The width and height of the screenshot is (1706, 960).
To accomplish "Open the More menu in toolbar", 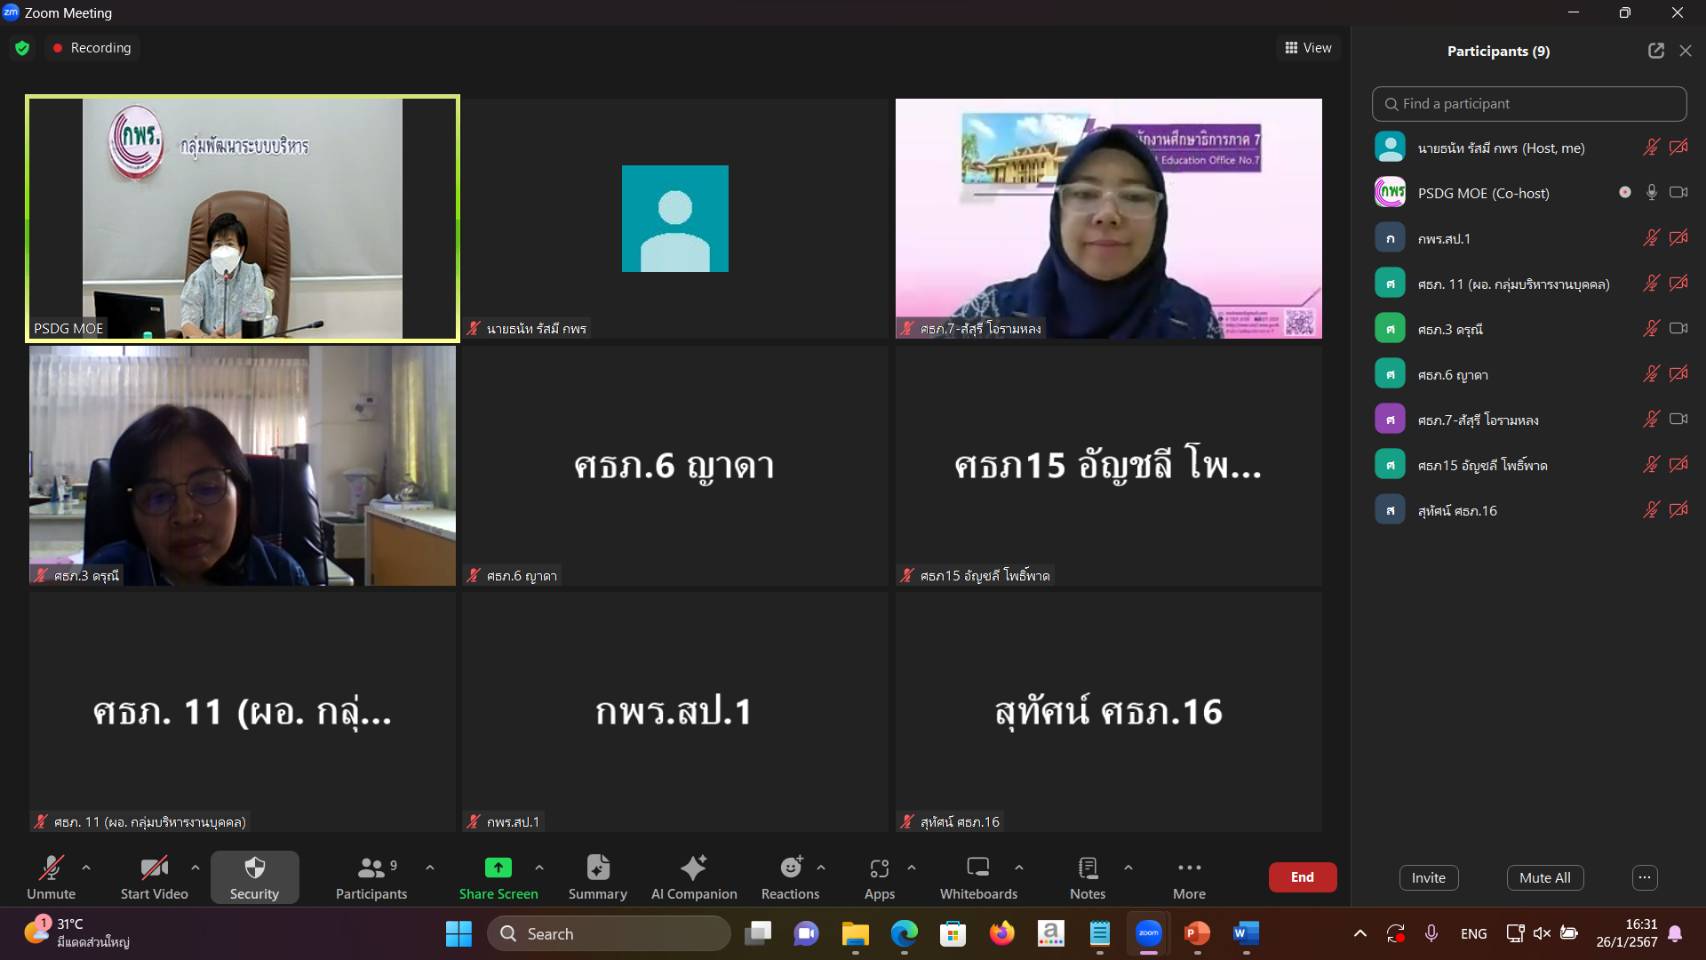I will [1189, 877].
